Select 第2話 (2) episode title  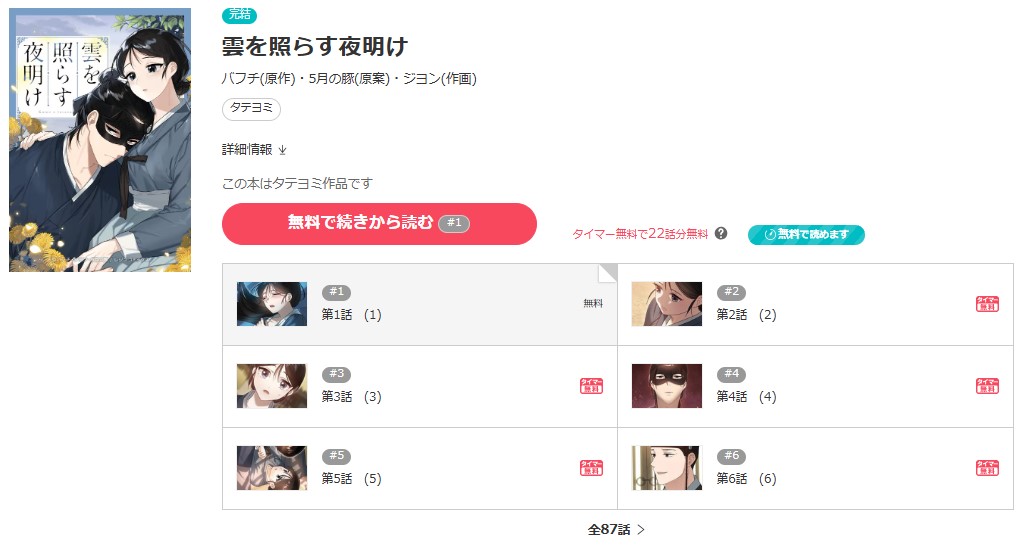[746, 315]
